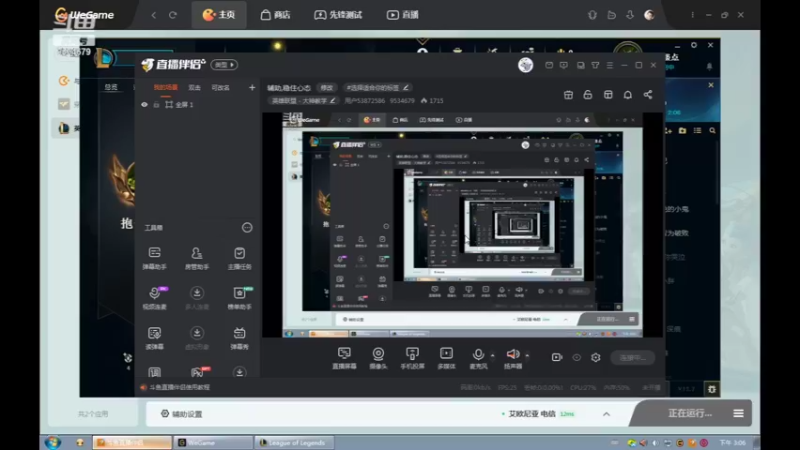This screenshot has height=450, width=800.
Task: Open the 弹幕助手 tool
Action: tap(154, 258)
